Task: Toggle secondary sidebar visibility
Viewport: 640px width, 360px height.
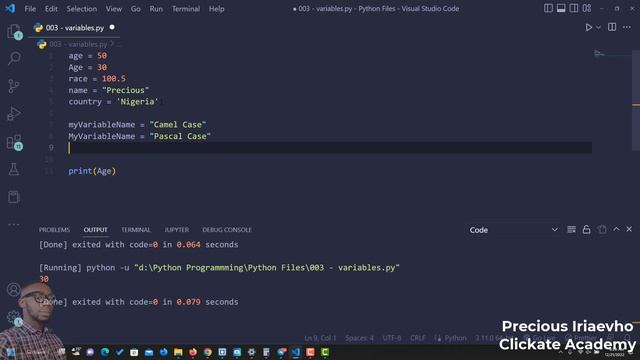Action: (x=573, y=8)
